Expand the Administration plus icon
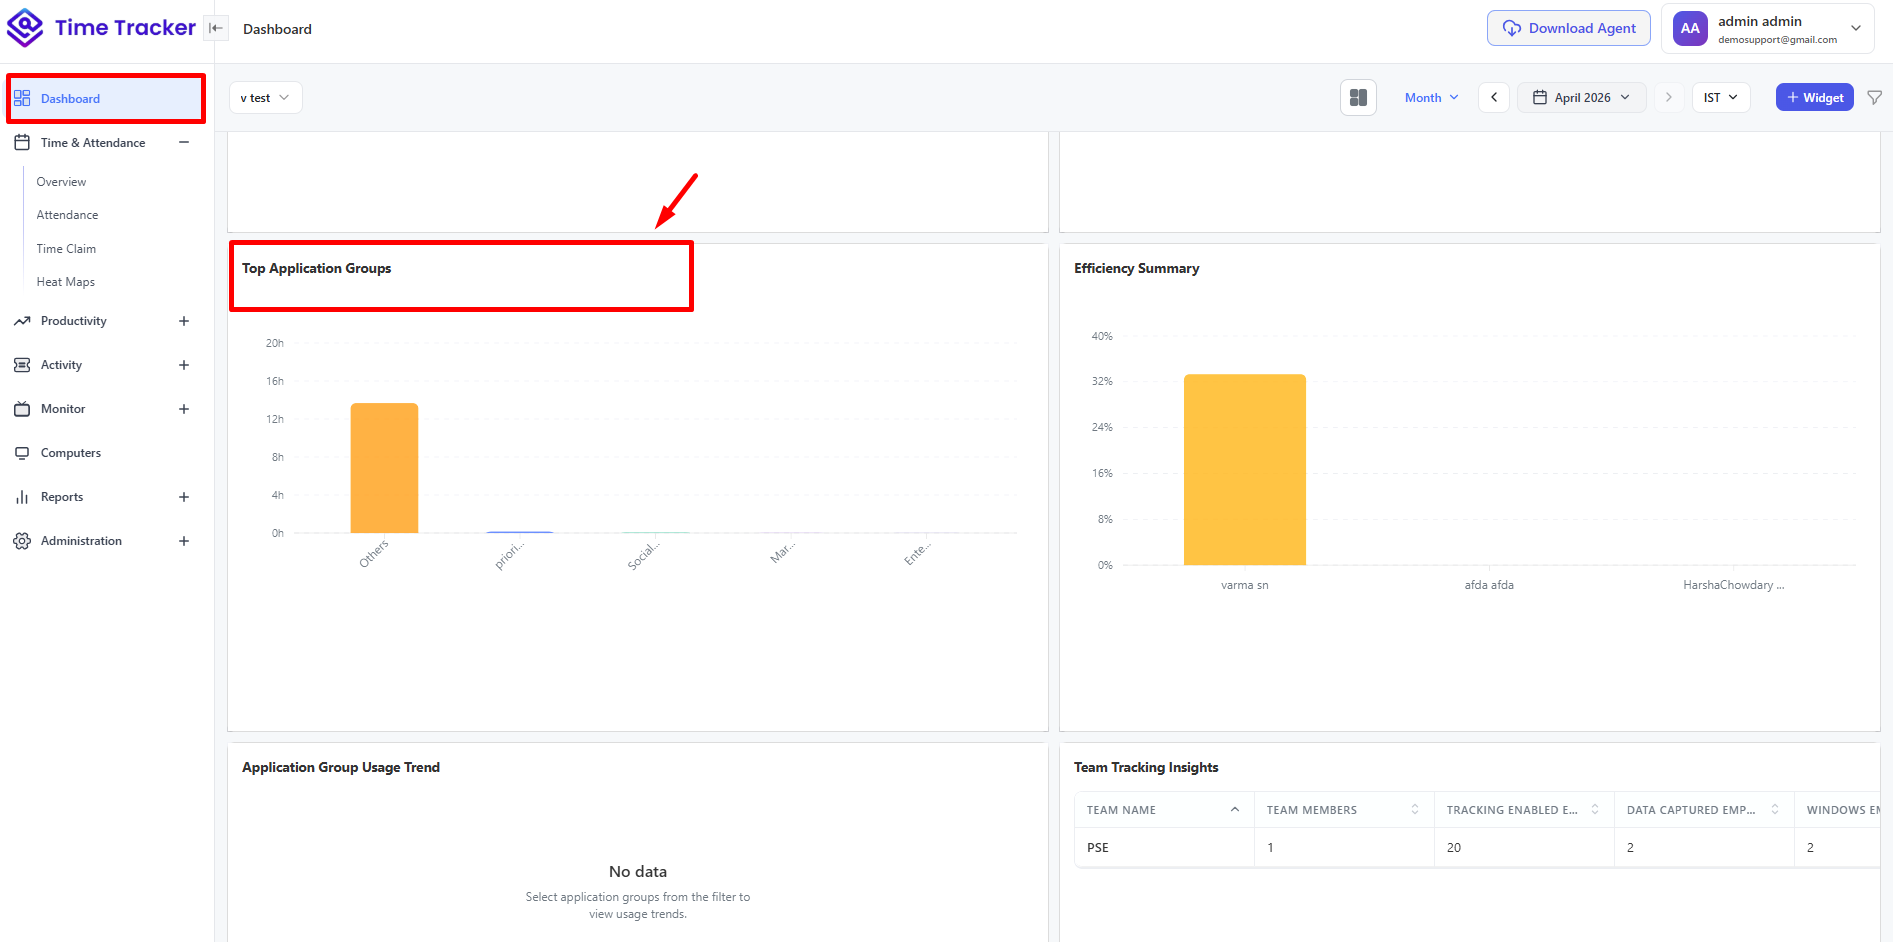Image resolution: width=1893 pixels, height=942 pixels. 184,541
